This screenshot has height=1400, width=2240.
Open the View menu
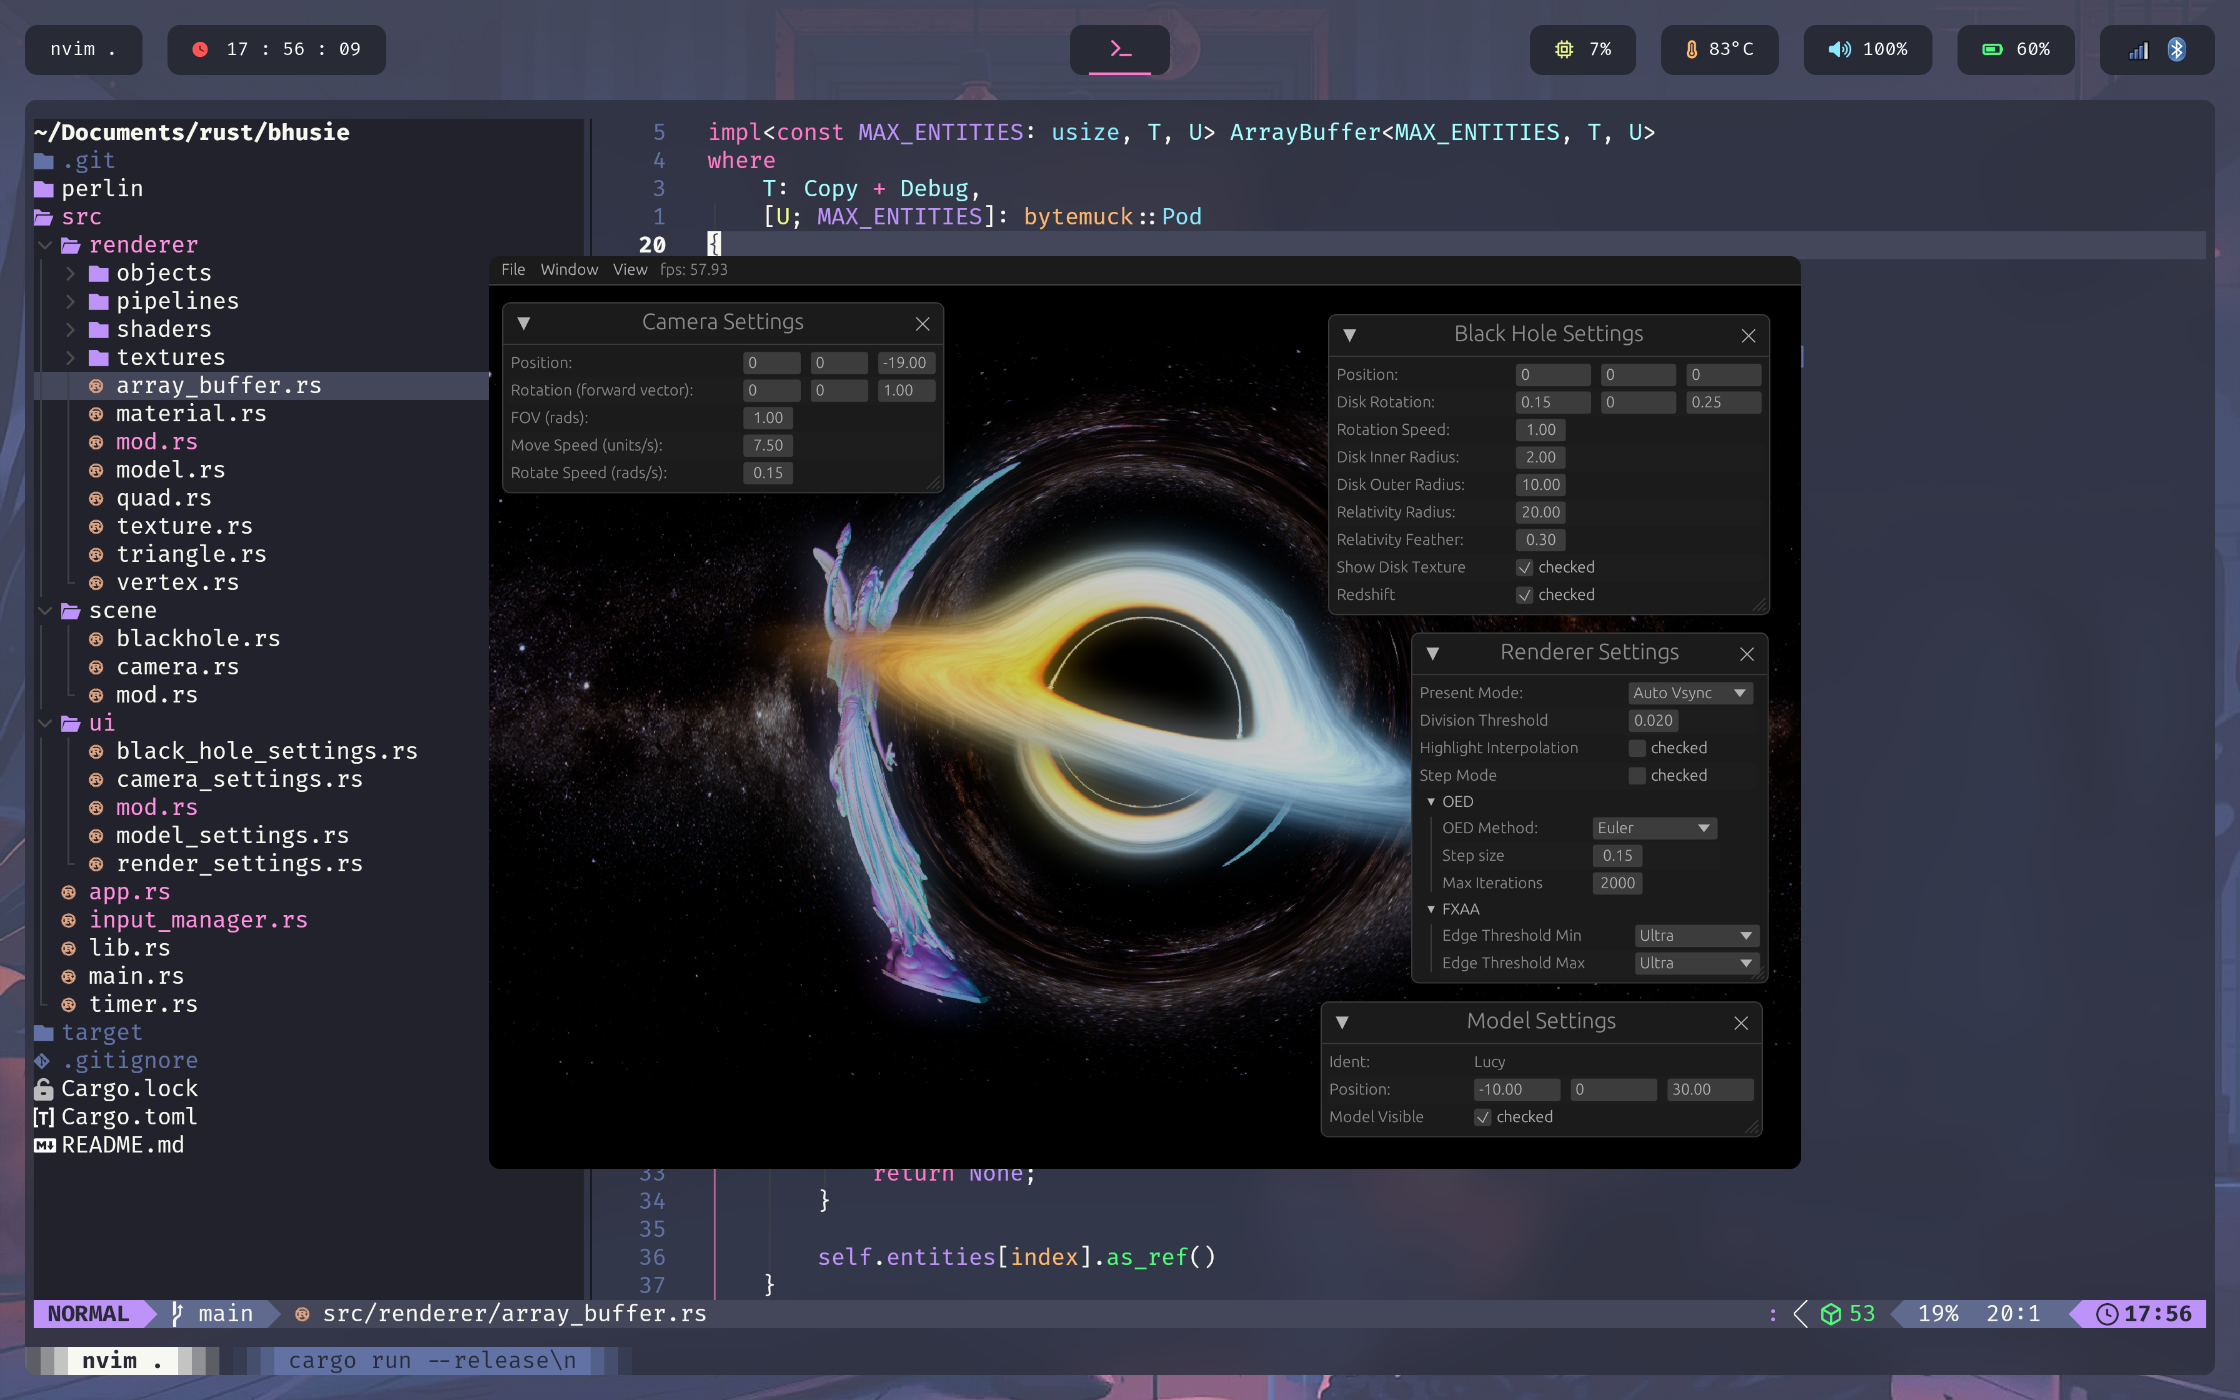(x=630, y=270)
